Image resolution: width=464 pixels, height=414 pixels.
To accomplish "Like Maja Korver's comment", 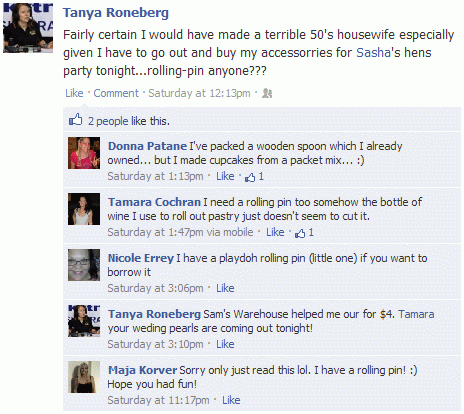I will tap(231, 400).
